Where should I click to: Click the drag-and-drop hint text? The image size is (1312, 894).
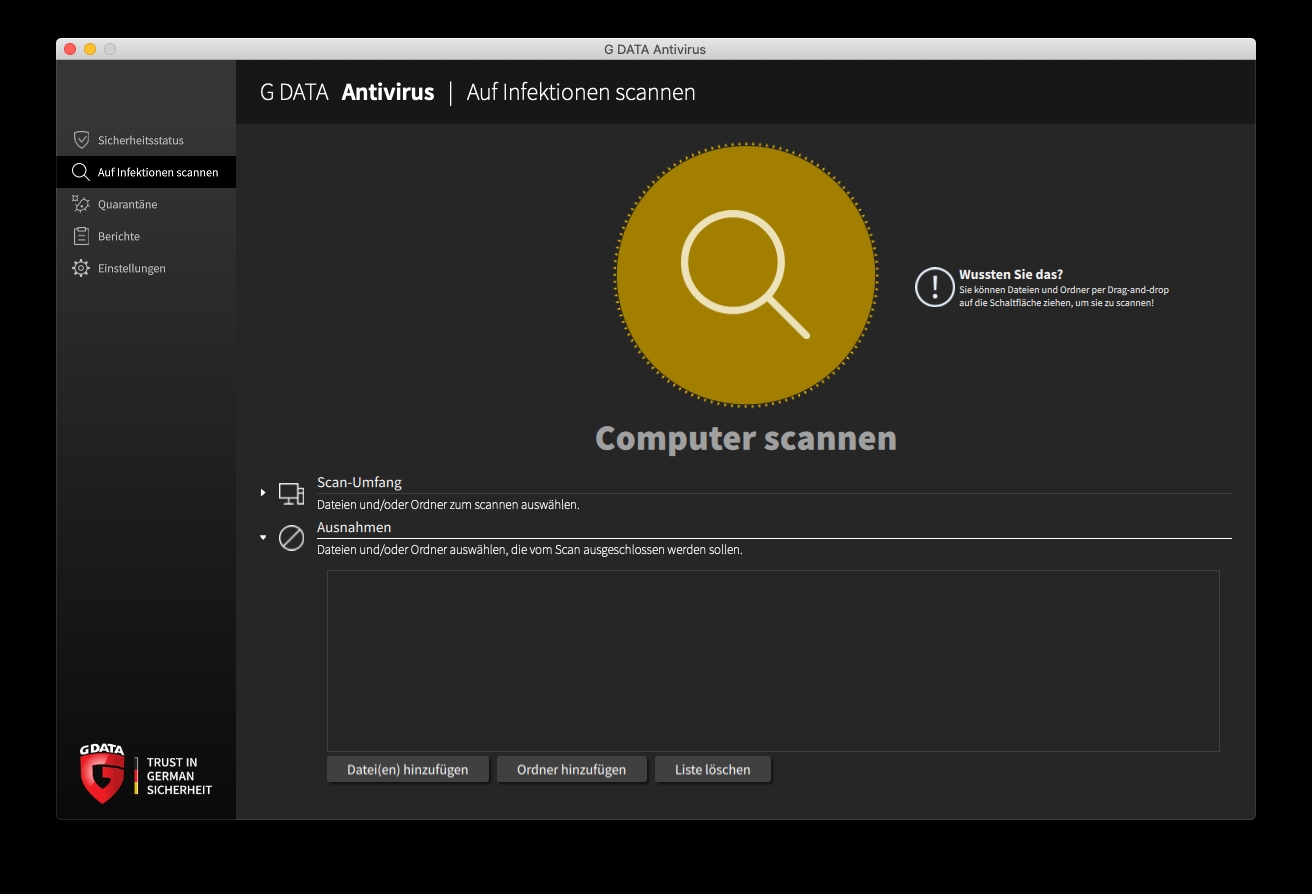click(1064, 296)
